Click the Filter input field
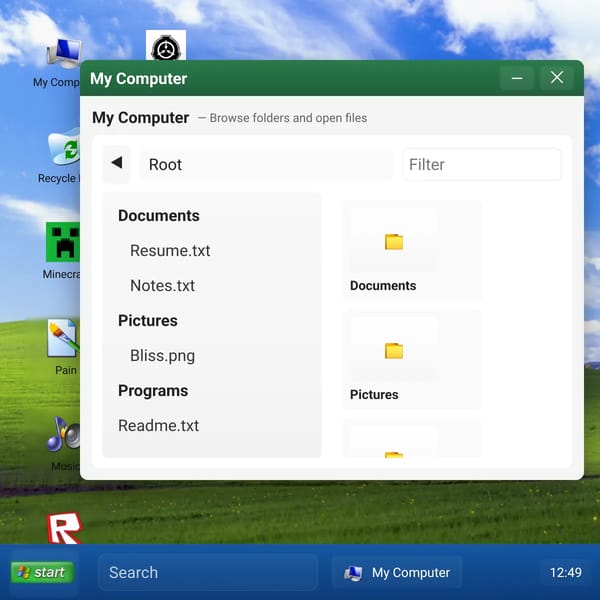Viewport: 600px width, 600px height. [482, 165]
